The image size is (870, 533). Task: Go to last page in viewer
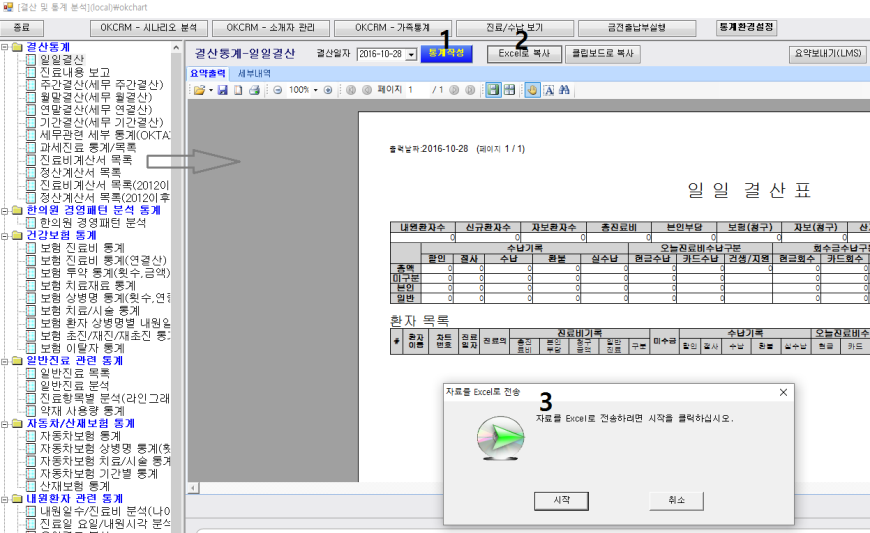(470, 90)
